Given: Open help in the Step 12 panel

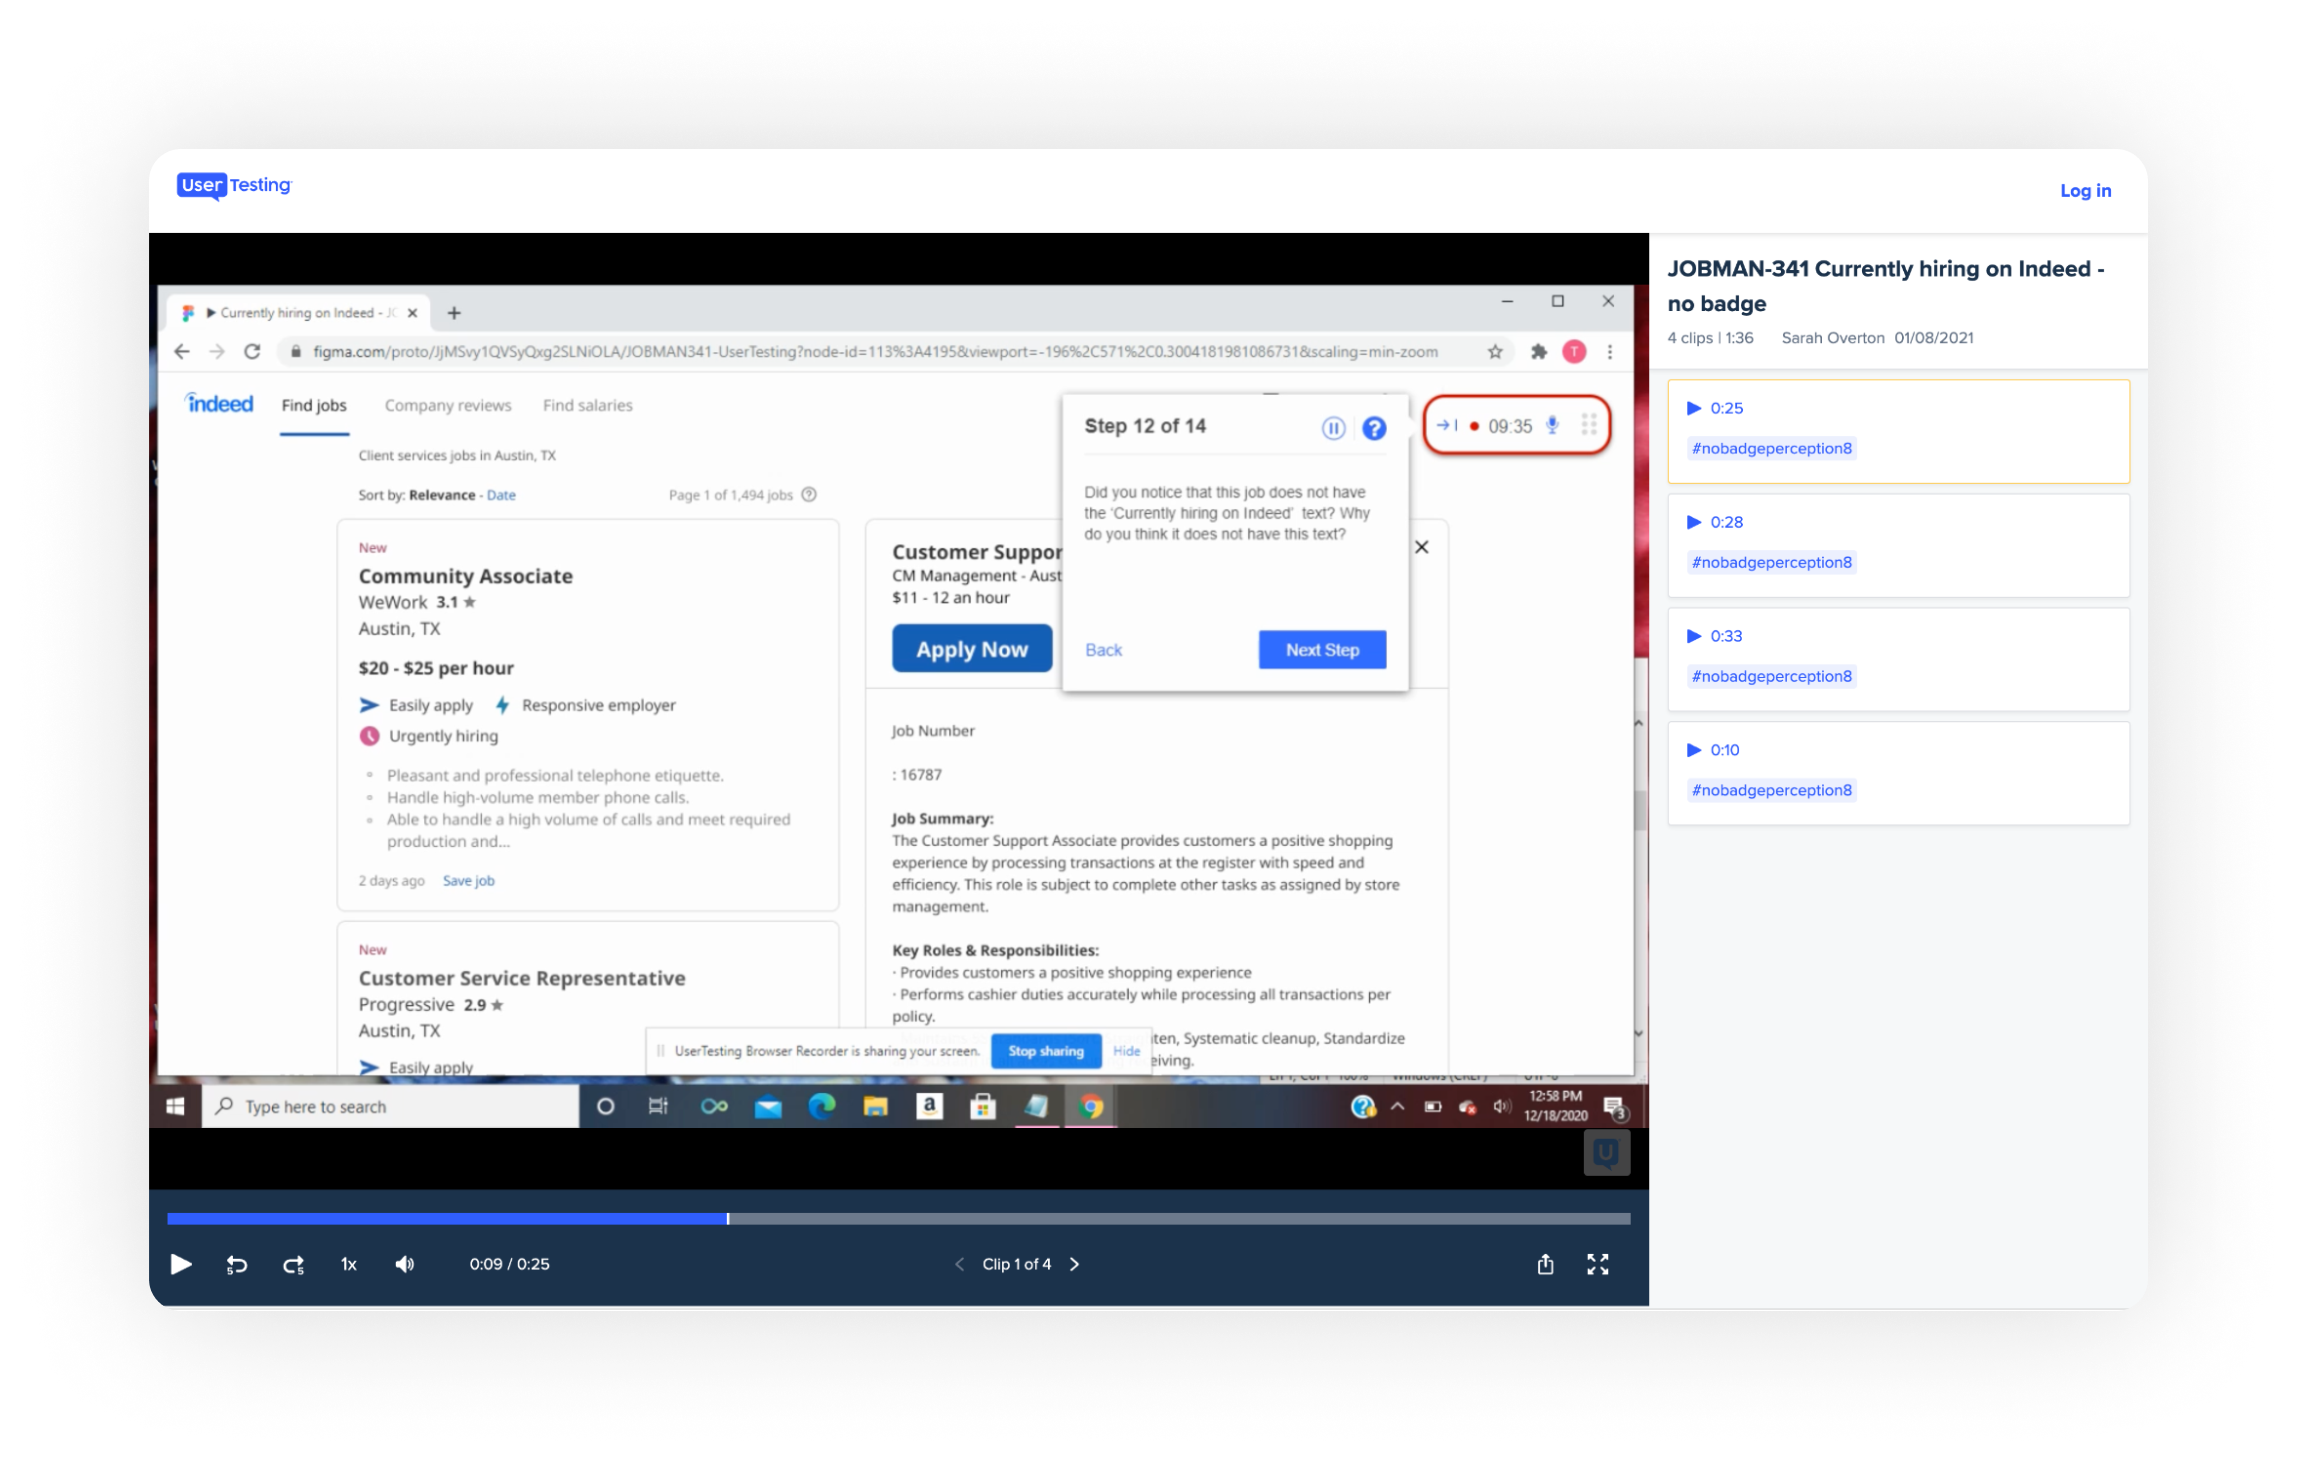Looking at the screenshot, I should pos(1375,428).
